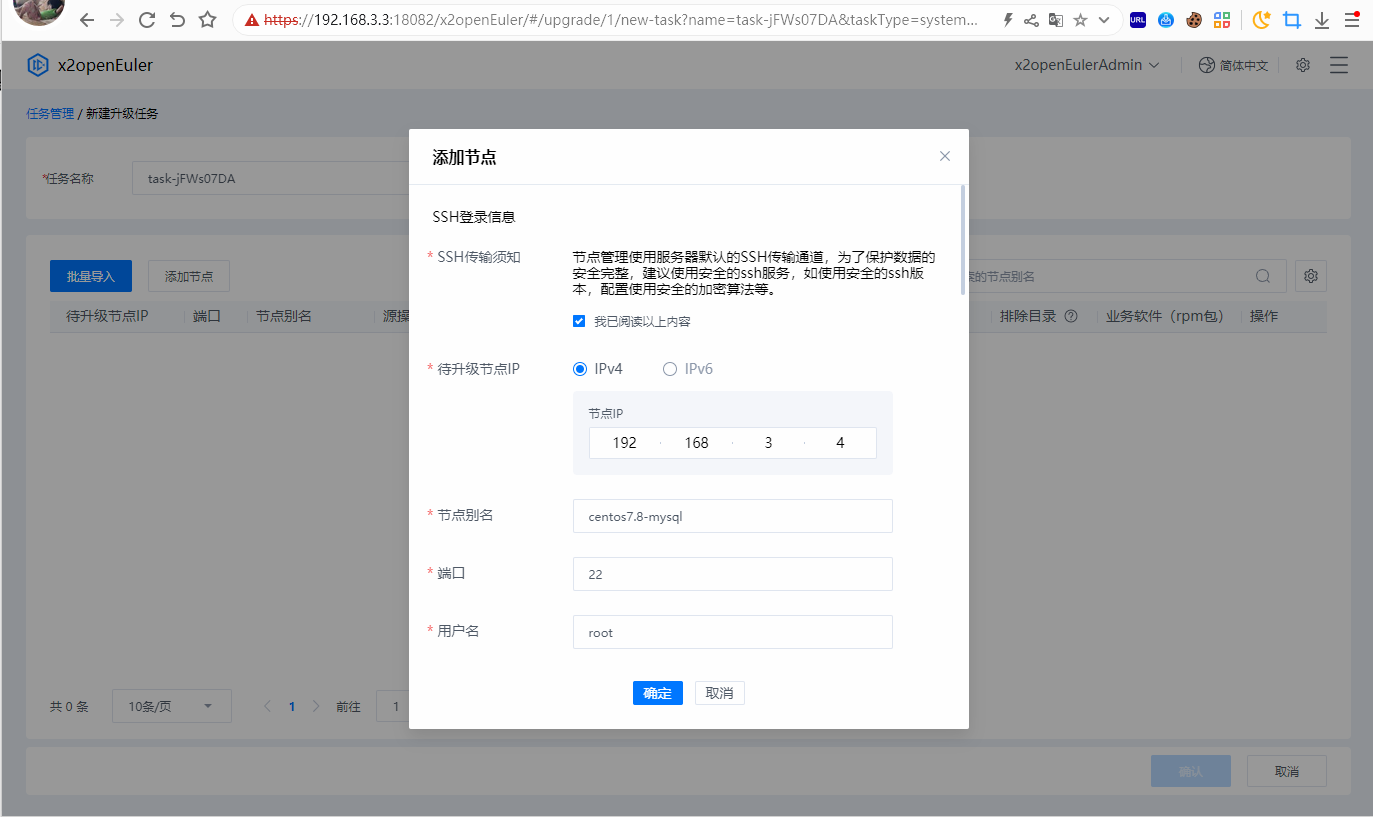Select the IPv6 radio button
Viewport: 1373px width, 817px height.
click(x=670, y=369)
